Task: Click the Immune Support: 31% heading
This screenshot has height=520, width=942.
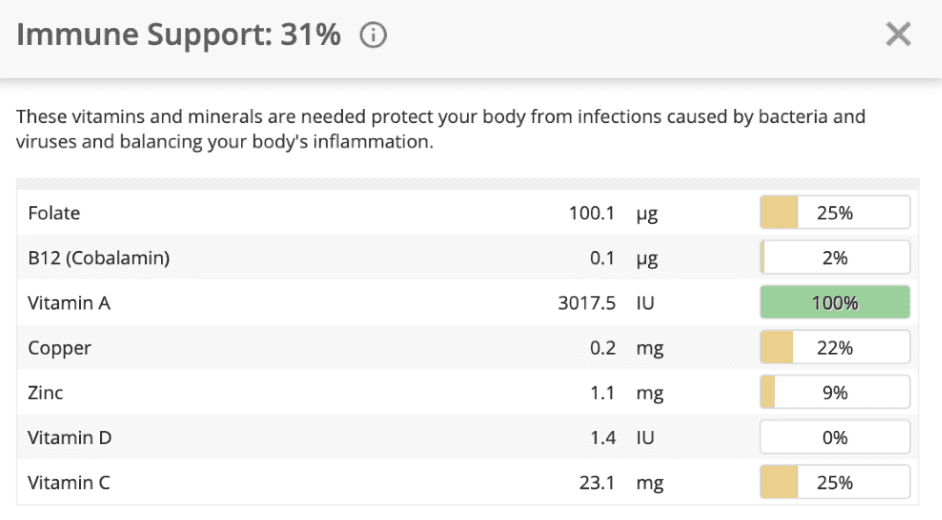Action: click(x=179, y=35)
